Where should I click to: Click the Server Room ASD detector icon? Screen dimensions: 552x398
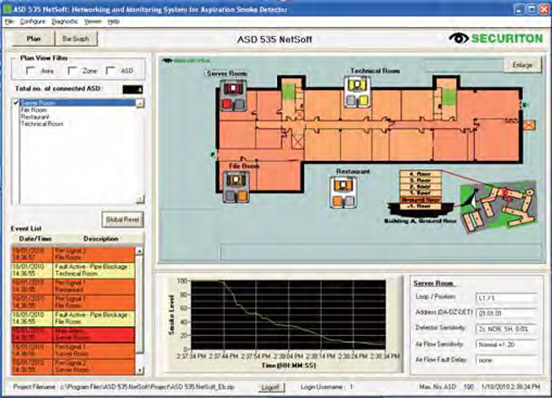233,95
